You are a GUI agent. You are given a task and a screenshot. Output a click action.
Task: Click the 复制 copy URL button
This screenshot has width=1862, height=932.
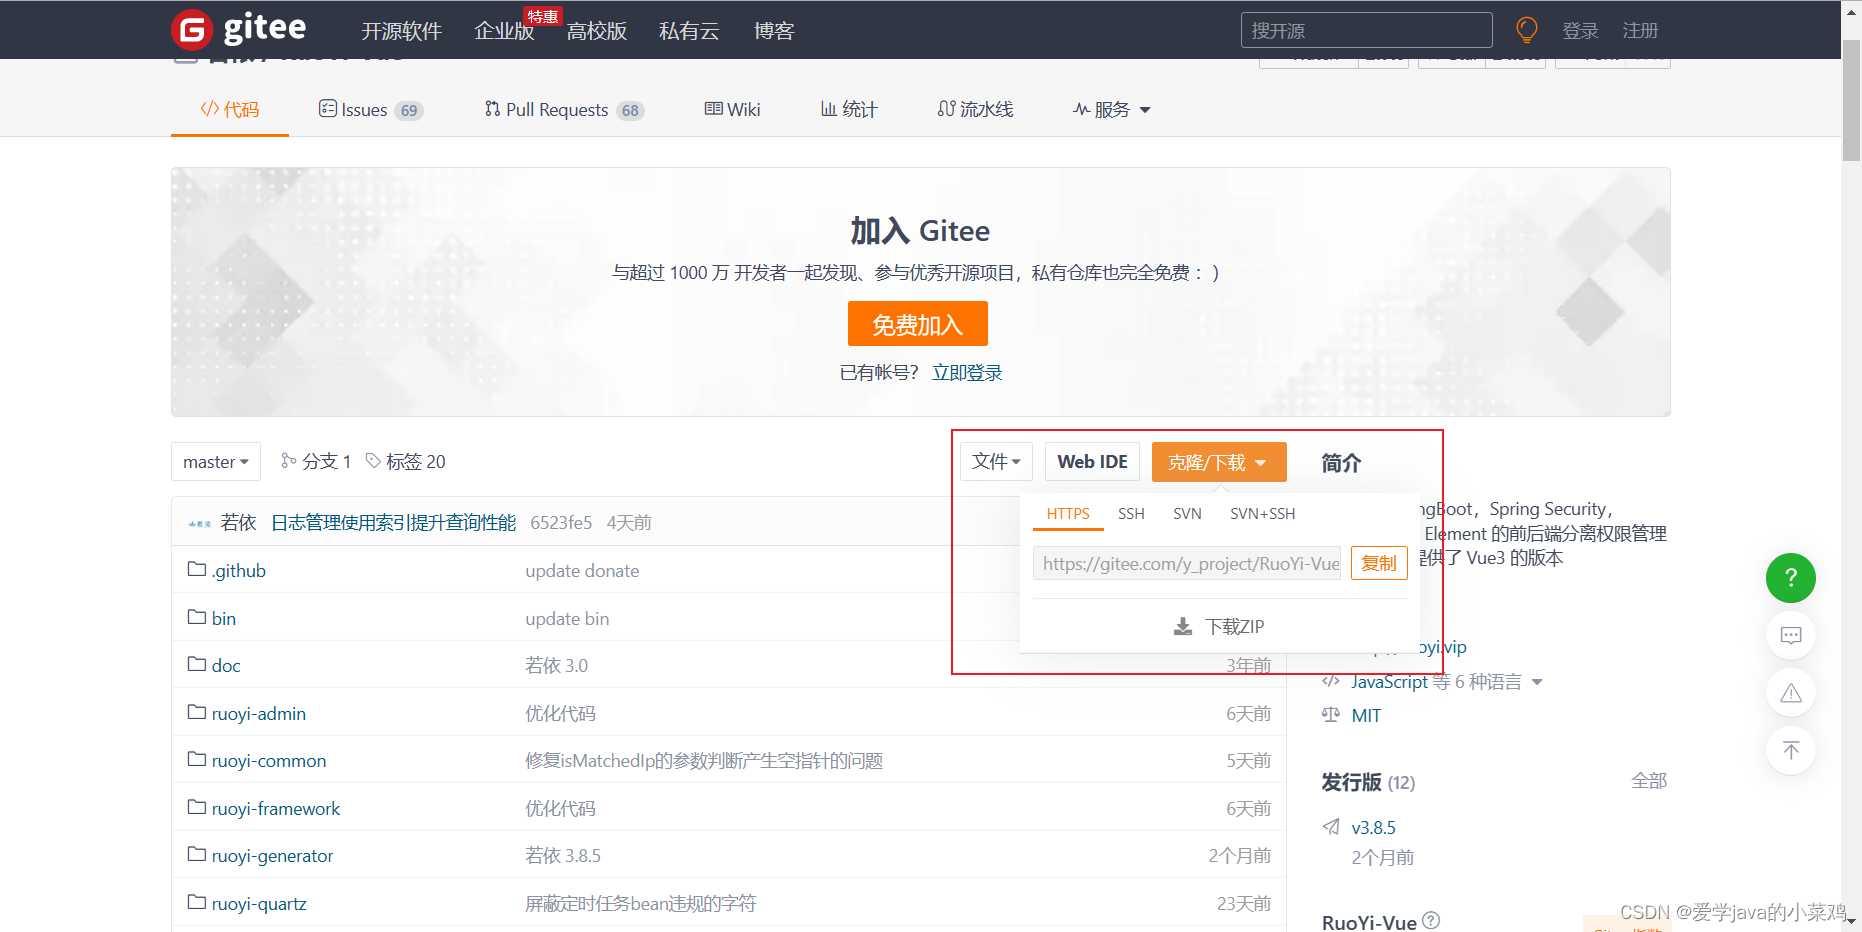pyautogui.click(x=1379, y=563)
